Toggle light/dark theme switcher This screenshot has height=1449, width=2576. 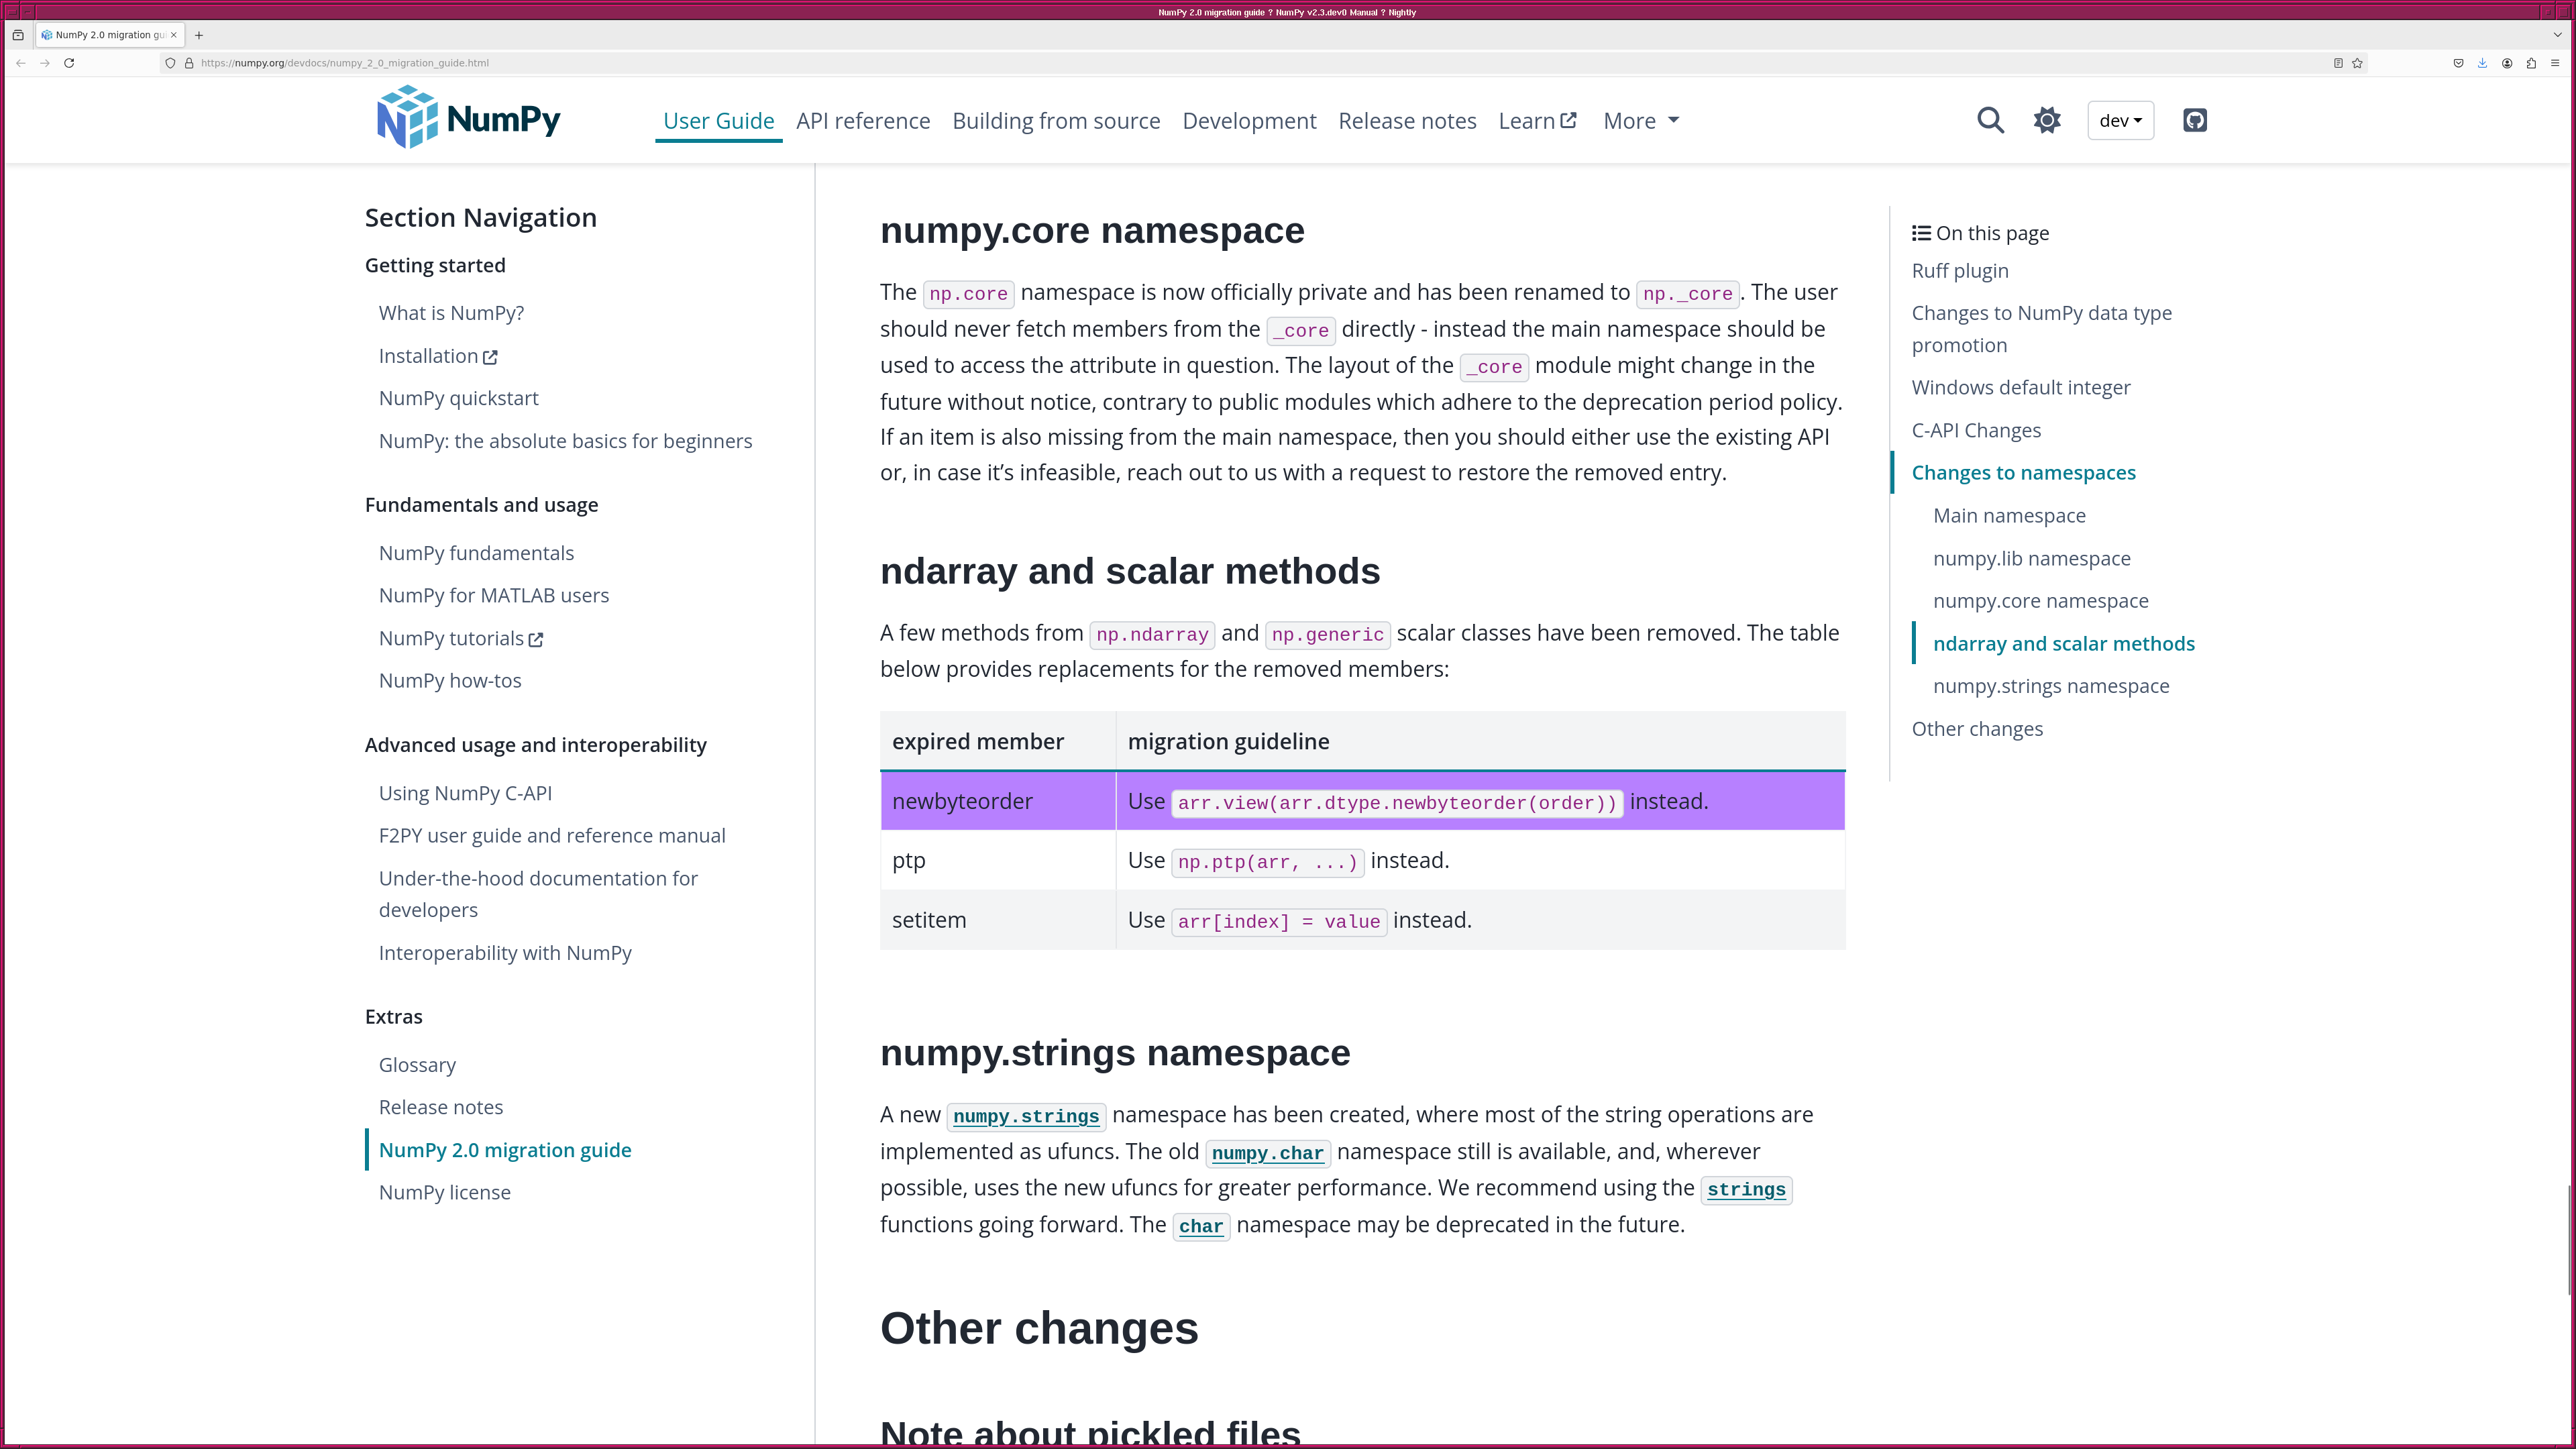point(2046,120)
